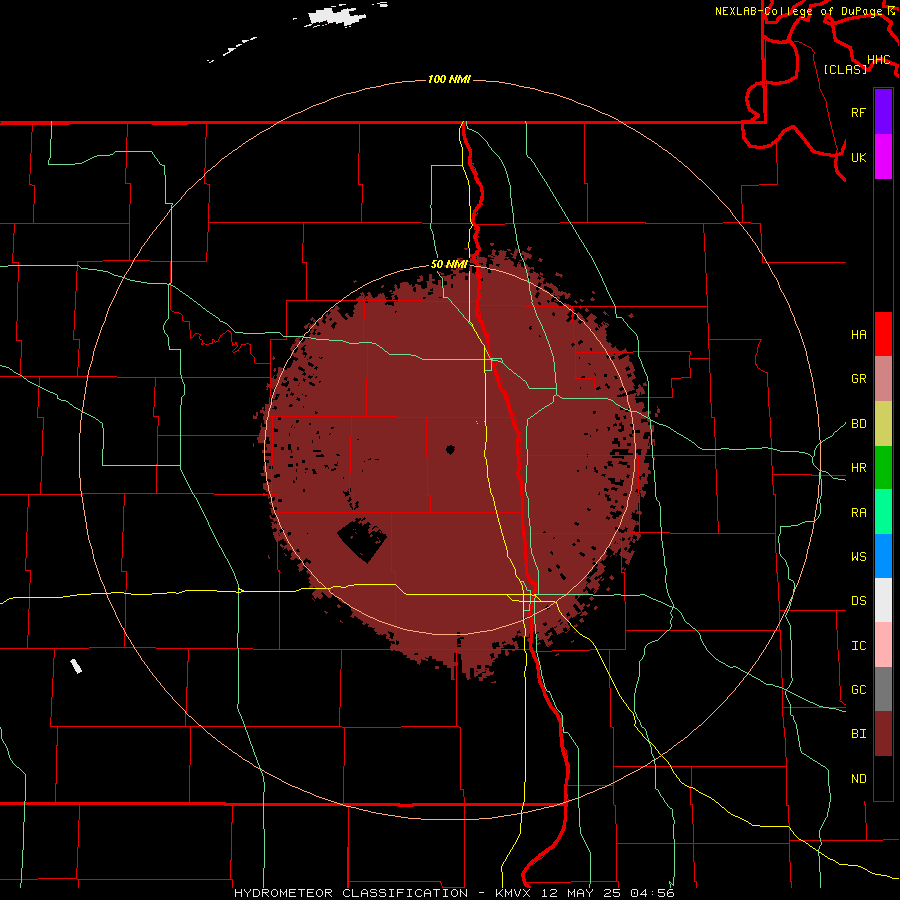Click the black diamond-shaped data gap
Viewport: 900px width, 900px height.
pos(362,540)
